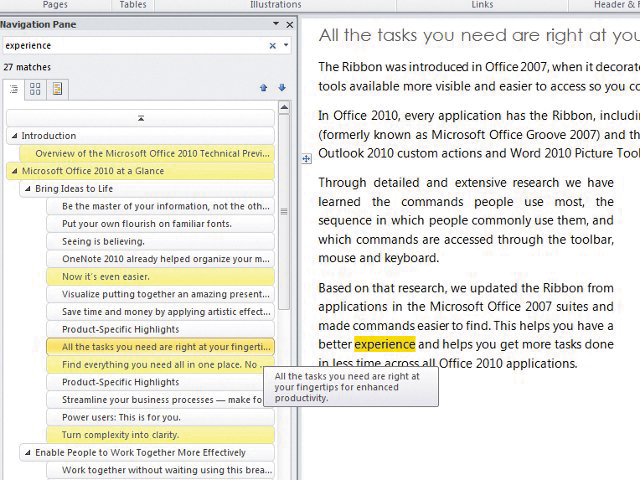Image resolution: width=640 pixels, height=480 pixels.
Task: Select Save time and money heading
Action: (x=160, y=311)
